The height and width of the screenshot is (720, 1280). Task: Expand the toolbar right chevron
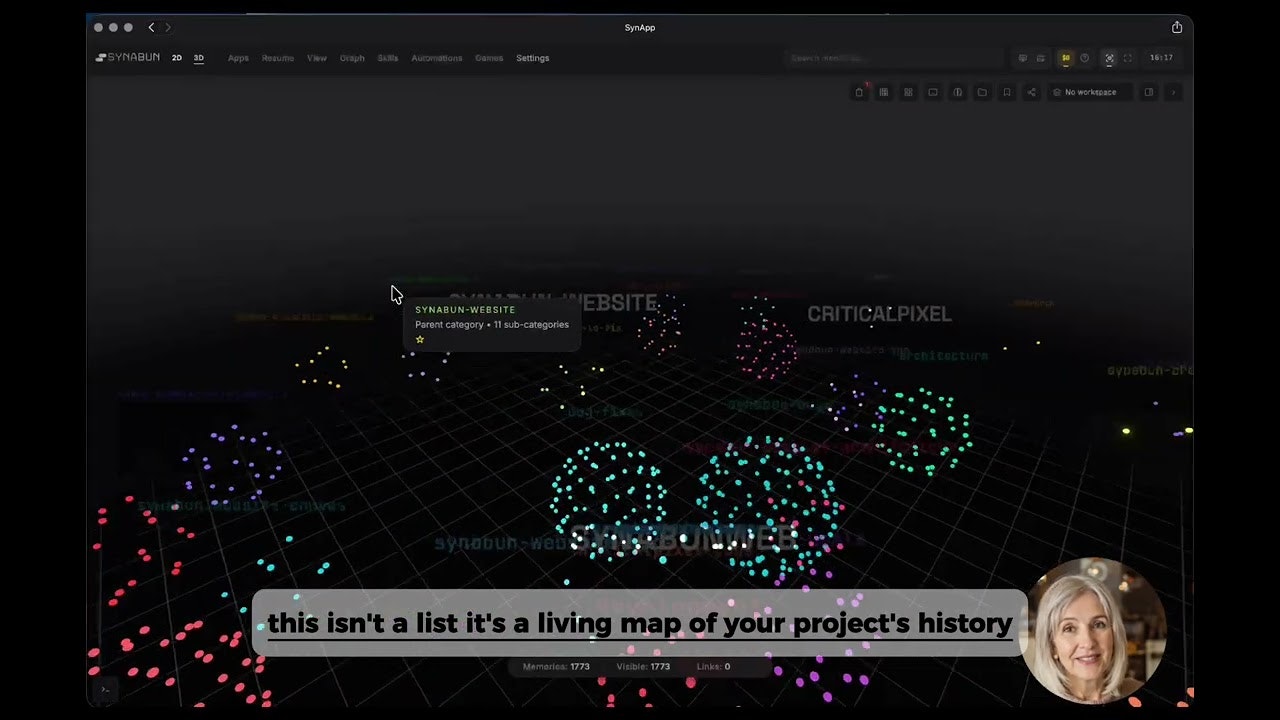point(1173,92)
